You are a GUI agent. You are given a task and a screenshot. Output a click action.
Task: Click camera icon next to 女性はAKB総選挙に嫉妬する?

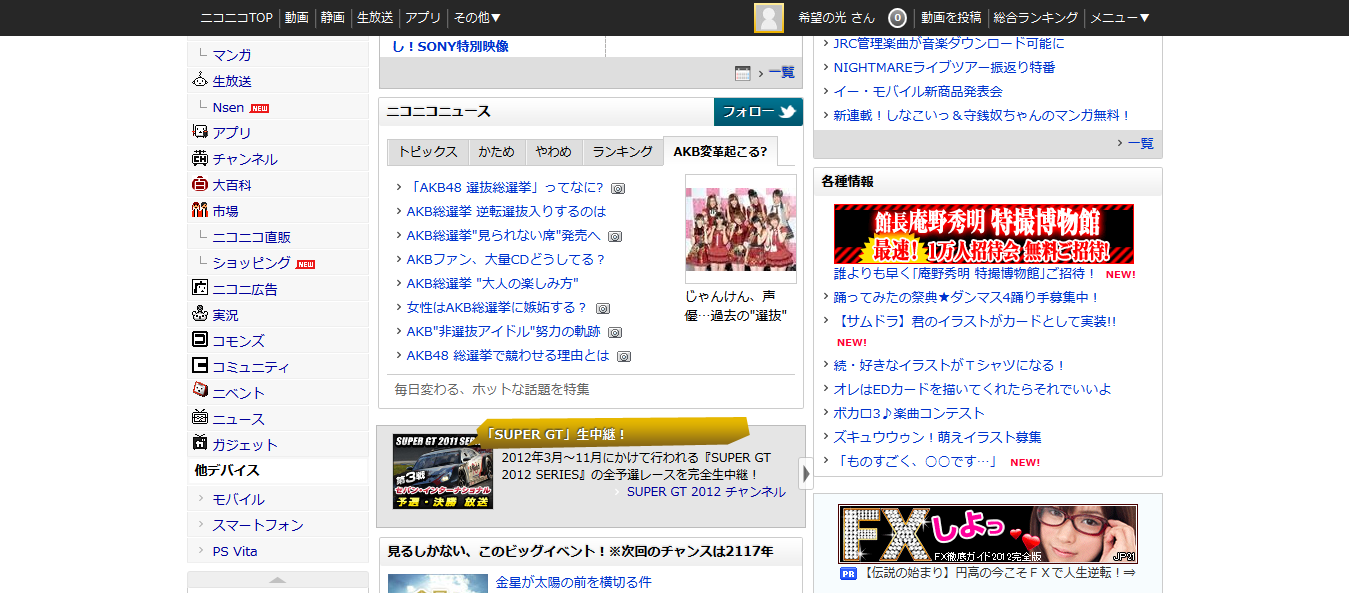(603, 308)
